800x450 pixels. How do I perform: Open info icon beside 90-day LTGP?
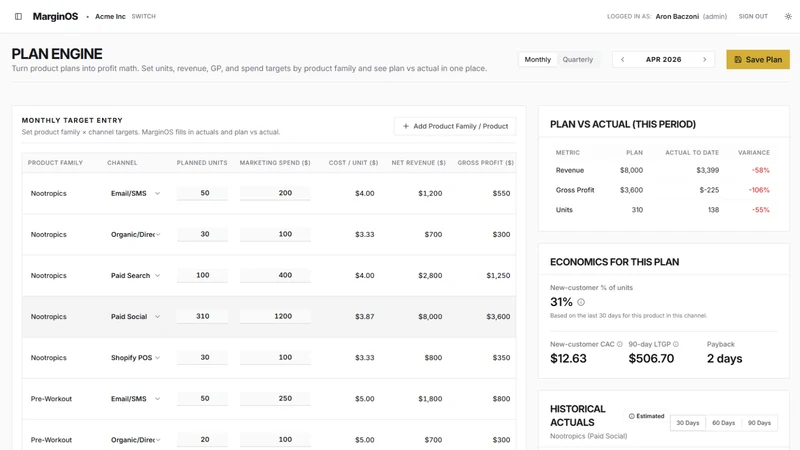[676, 344]
